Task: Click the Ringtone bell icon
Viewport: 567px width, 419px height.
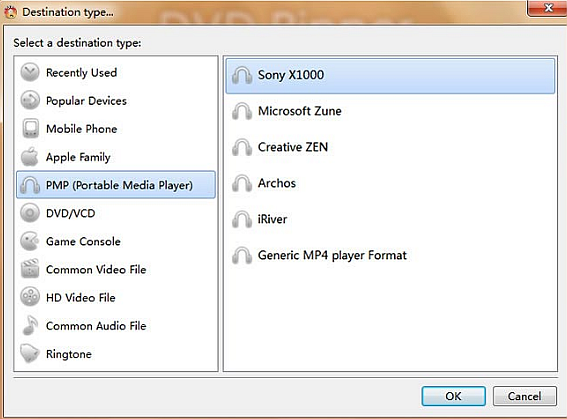Action: pyautogui.click(x=30, y=353)
